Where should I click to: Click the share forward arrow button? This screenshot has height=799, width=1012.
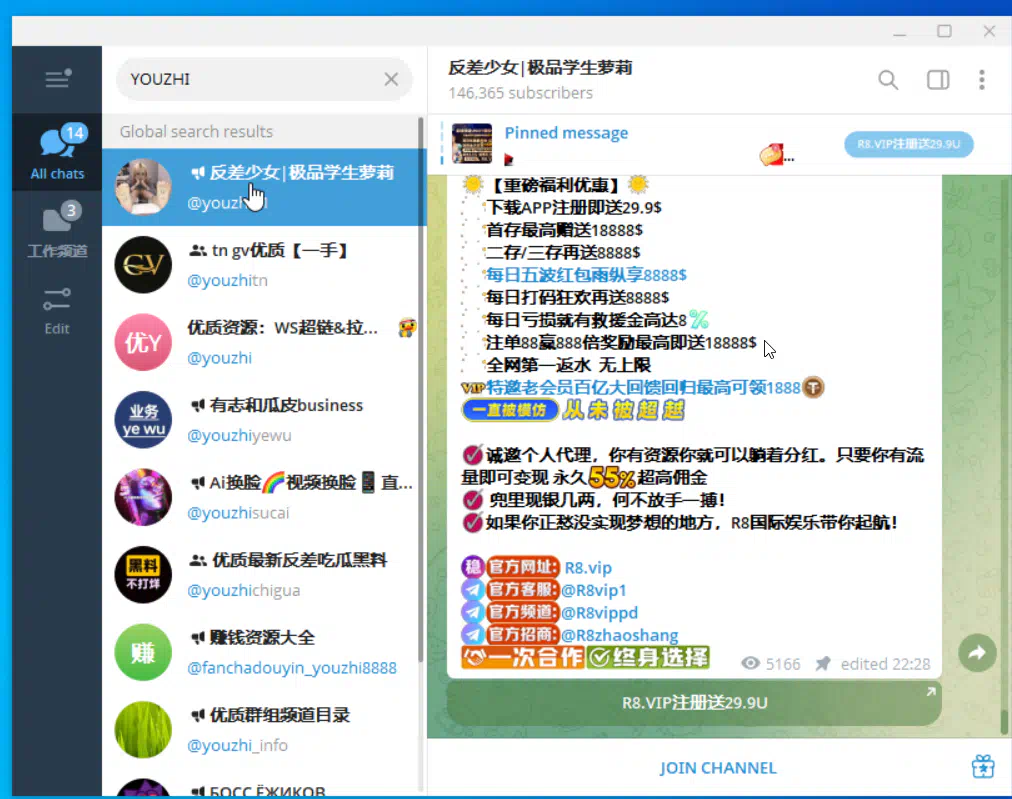tap(977, 652)
